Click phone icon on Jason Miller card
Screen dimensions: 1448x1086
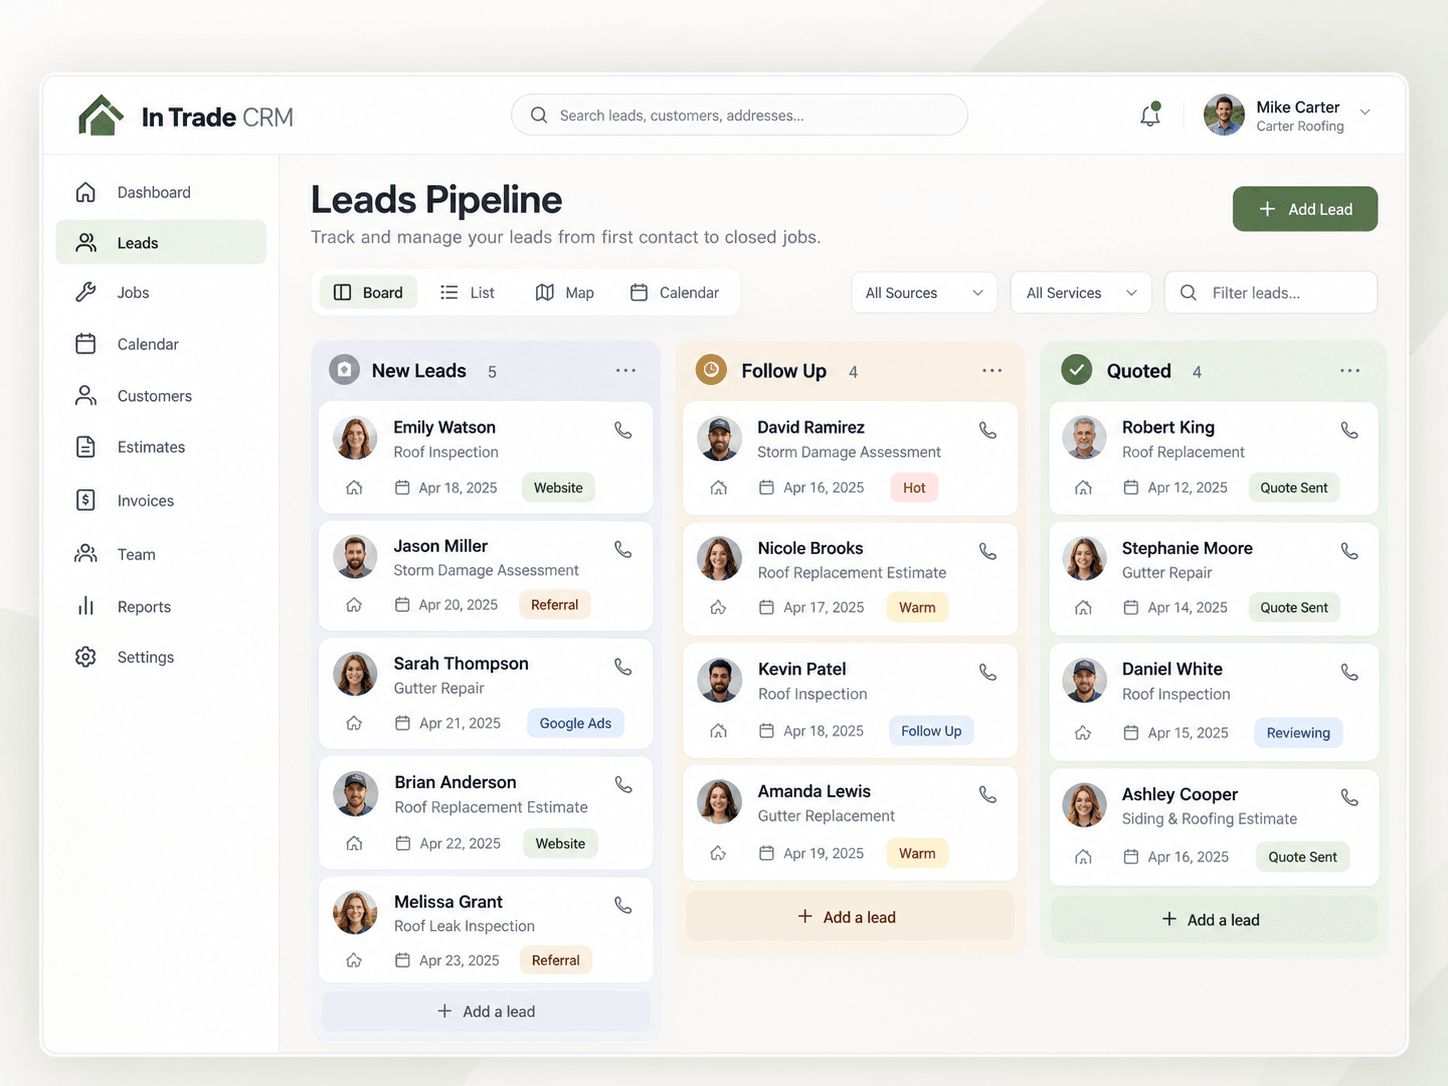(x=623, y=549)
